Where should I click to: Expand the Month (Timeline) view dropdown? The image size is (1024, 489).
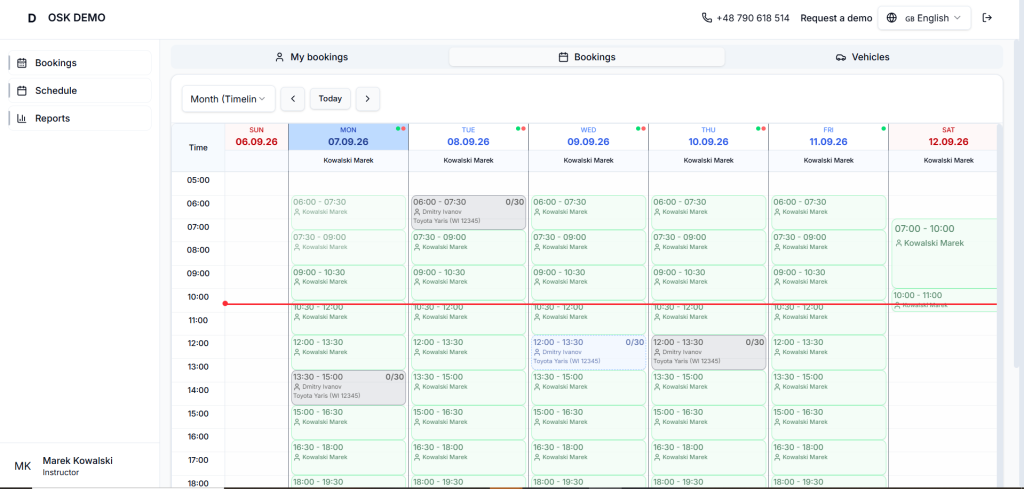click(x=229, y=99)
